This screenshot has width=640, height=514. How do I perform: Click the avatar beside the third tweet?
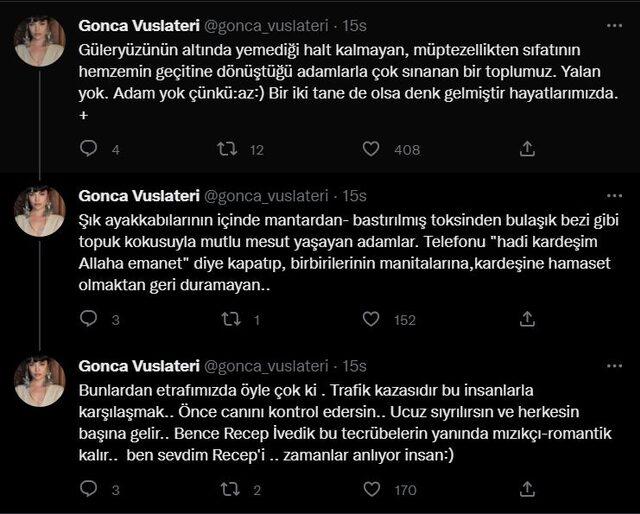click(41, 381)
